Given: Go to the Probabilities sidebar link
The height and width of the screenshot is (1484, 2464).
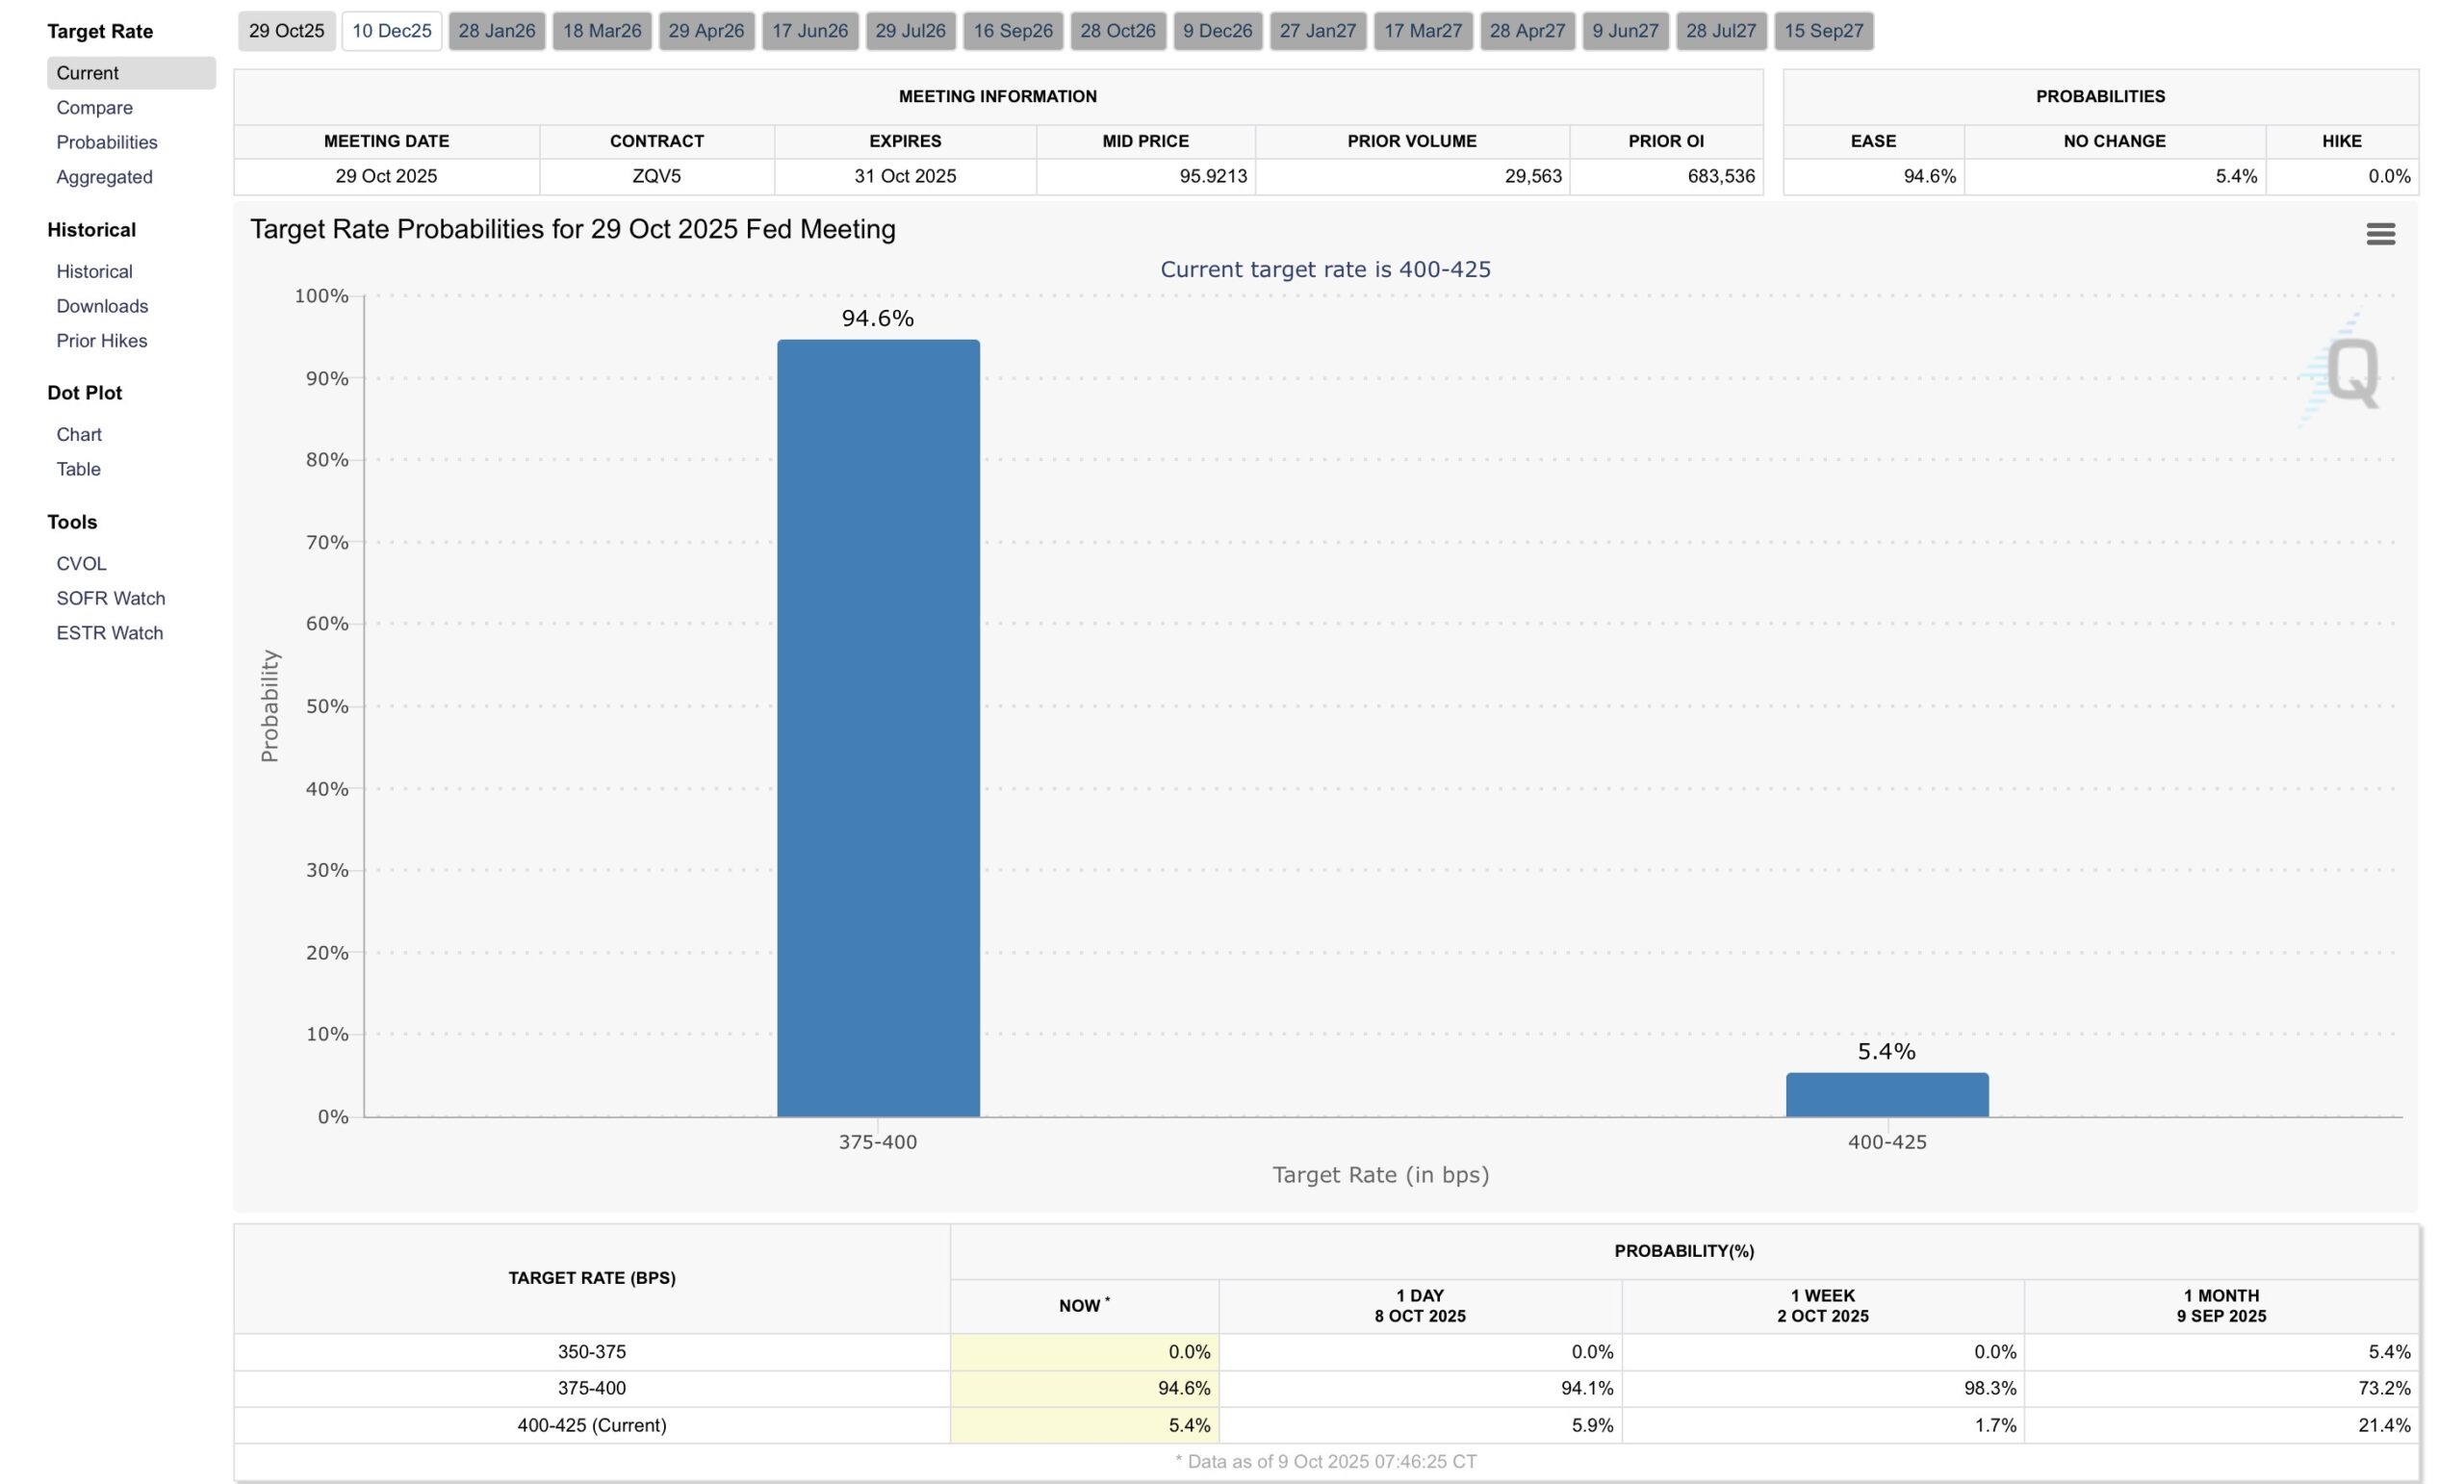Looking at the screenshot, I should point(106,142).
